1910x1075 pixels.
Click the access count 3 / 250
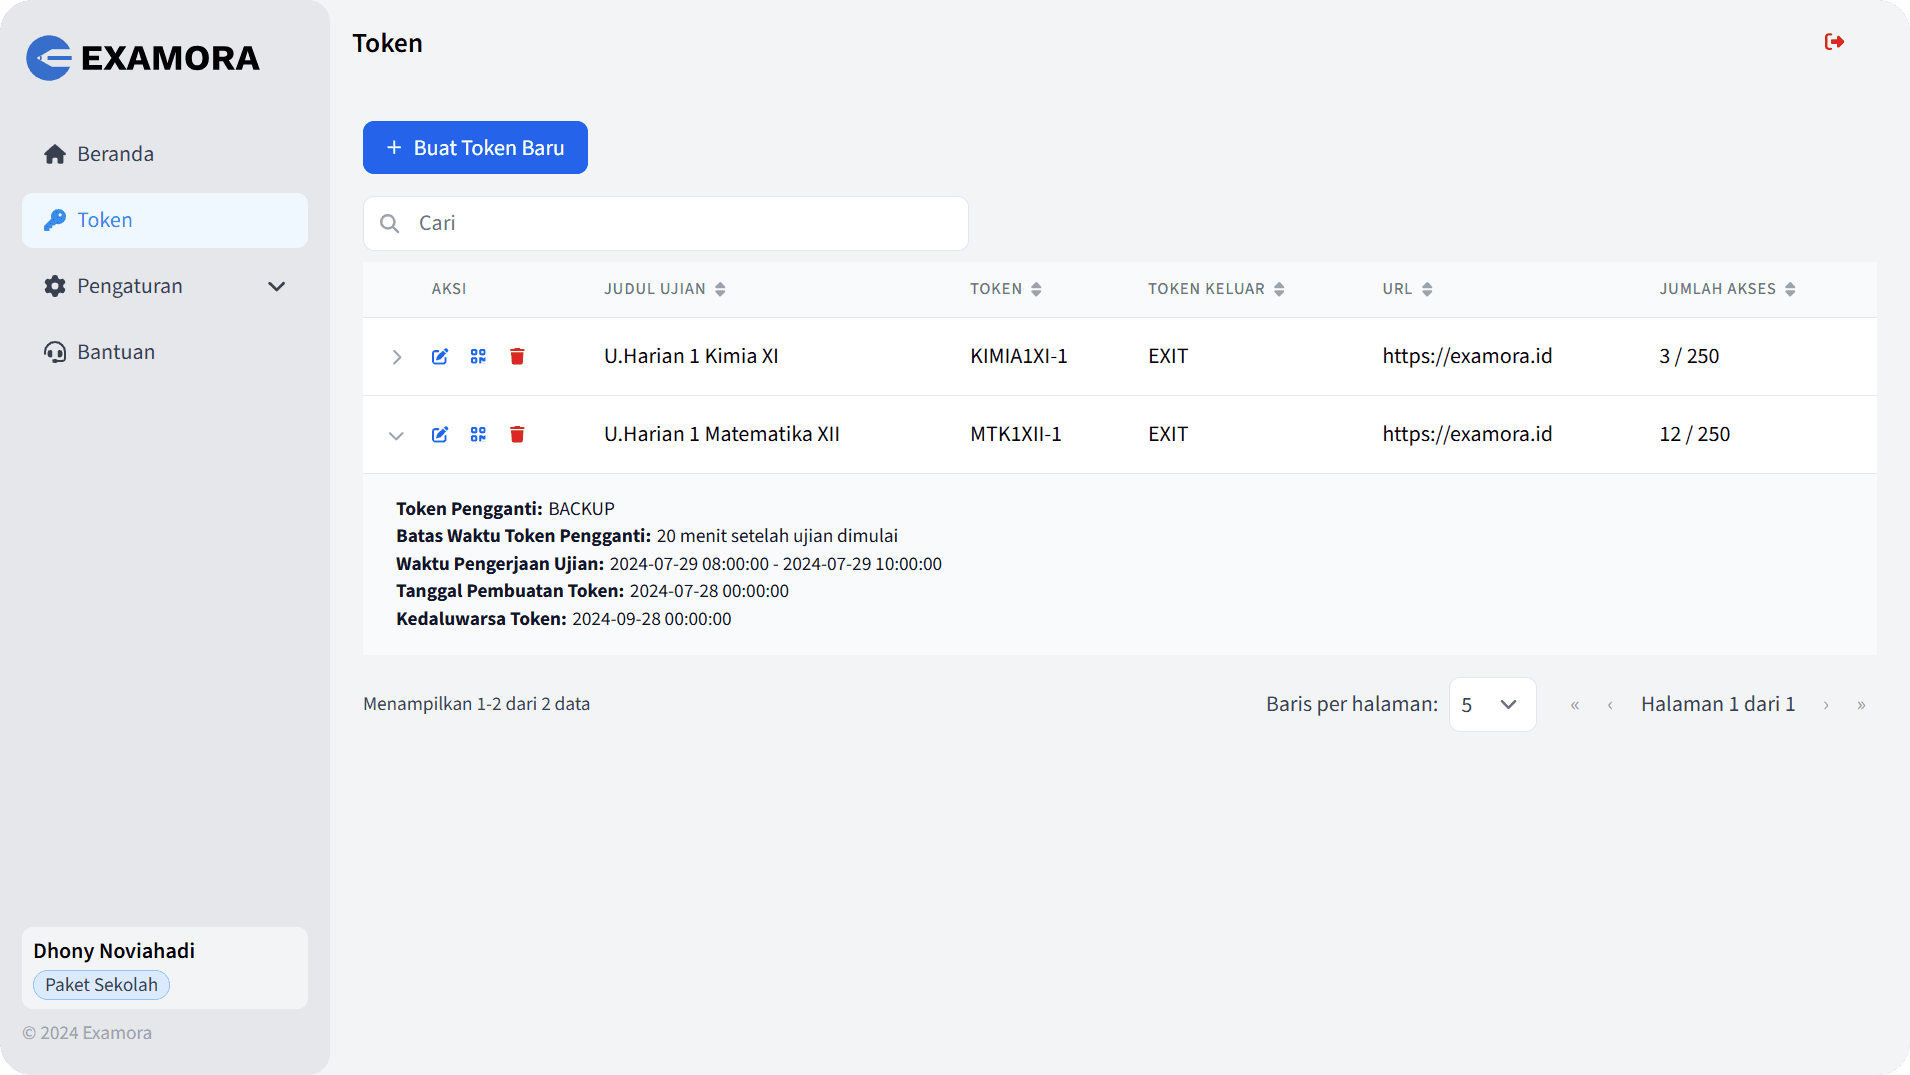(x=1689, y=356)
